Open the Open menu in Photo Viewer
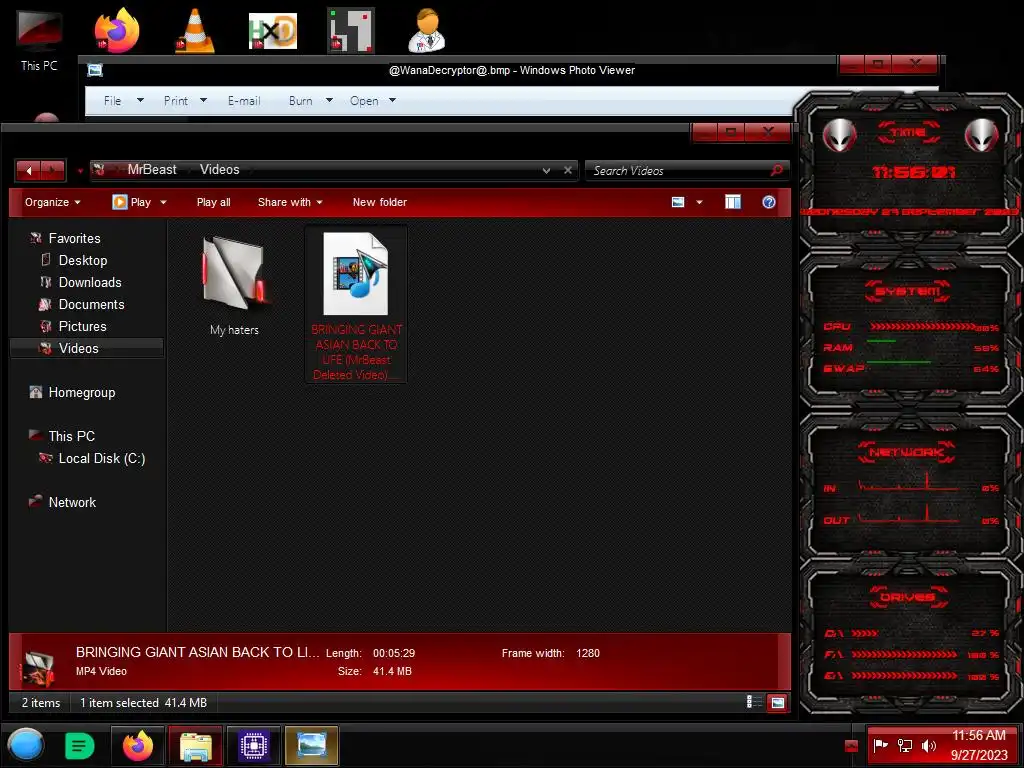Viewport: 1024px width, 768px height. [372, 101]
